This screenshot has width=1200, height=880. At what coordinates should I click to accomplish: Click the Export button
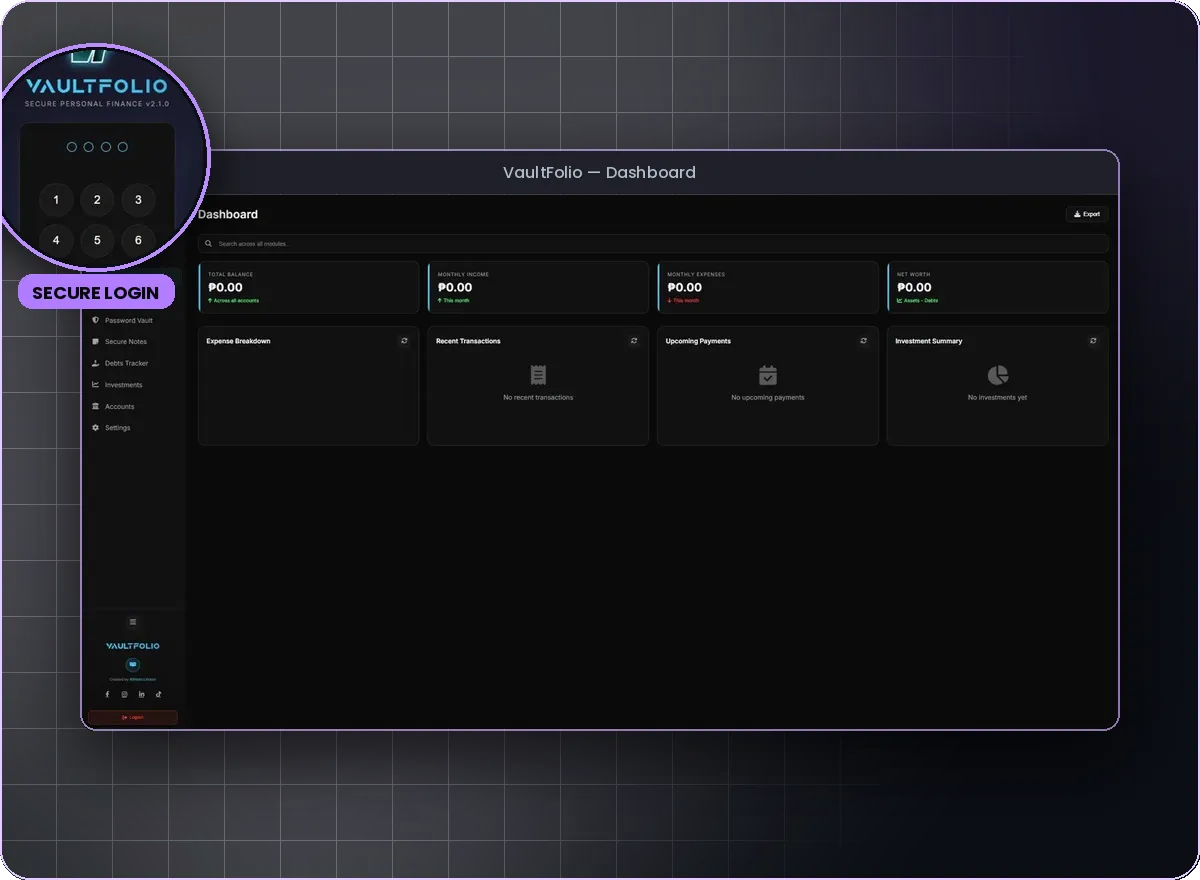coord(1087,214)
